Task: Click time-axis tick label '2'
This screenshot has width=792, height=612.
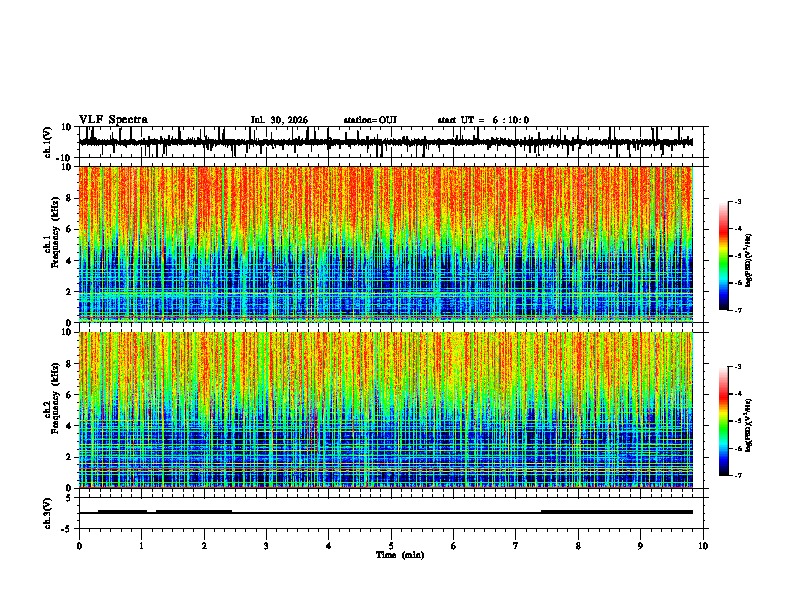Action: tap(204, 546)
